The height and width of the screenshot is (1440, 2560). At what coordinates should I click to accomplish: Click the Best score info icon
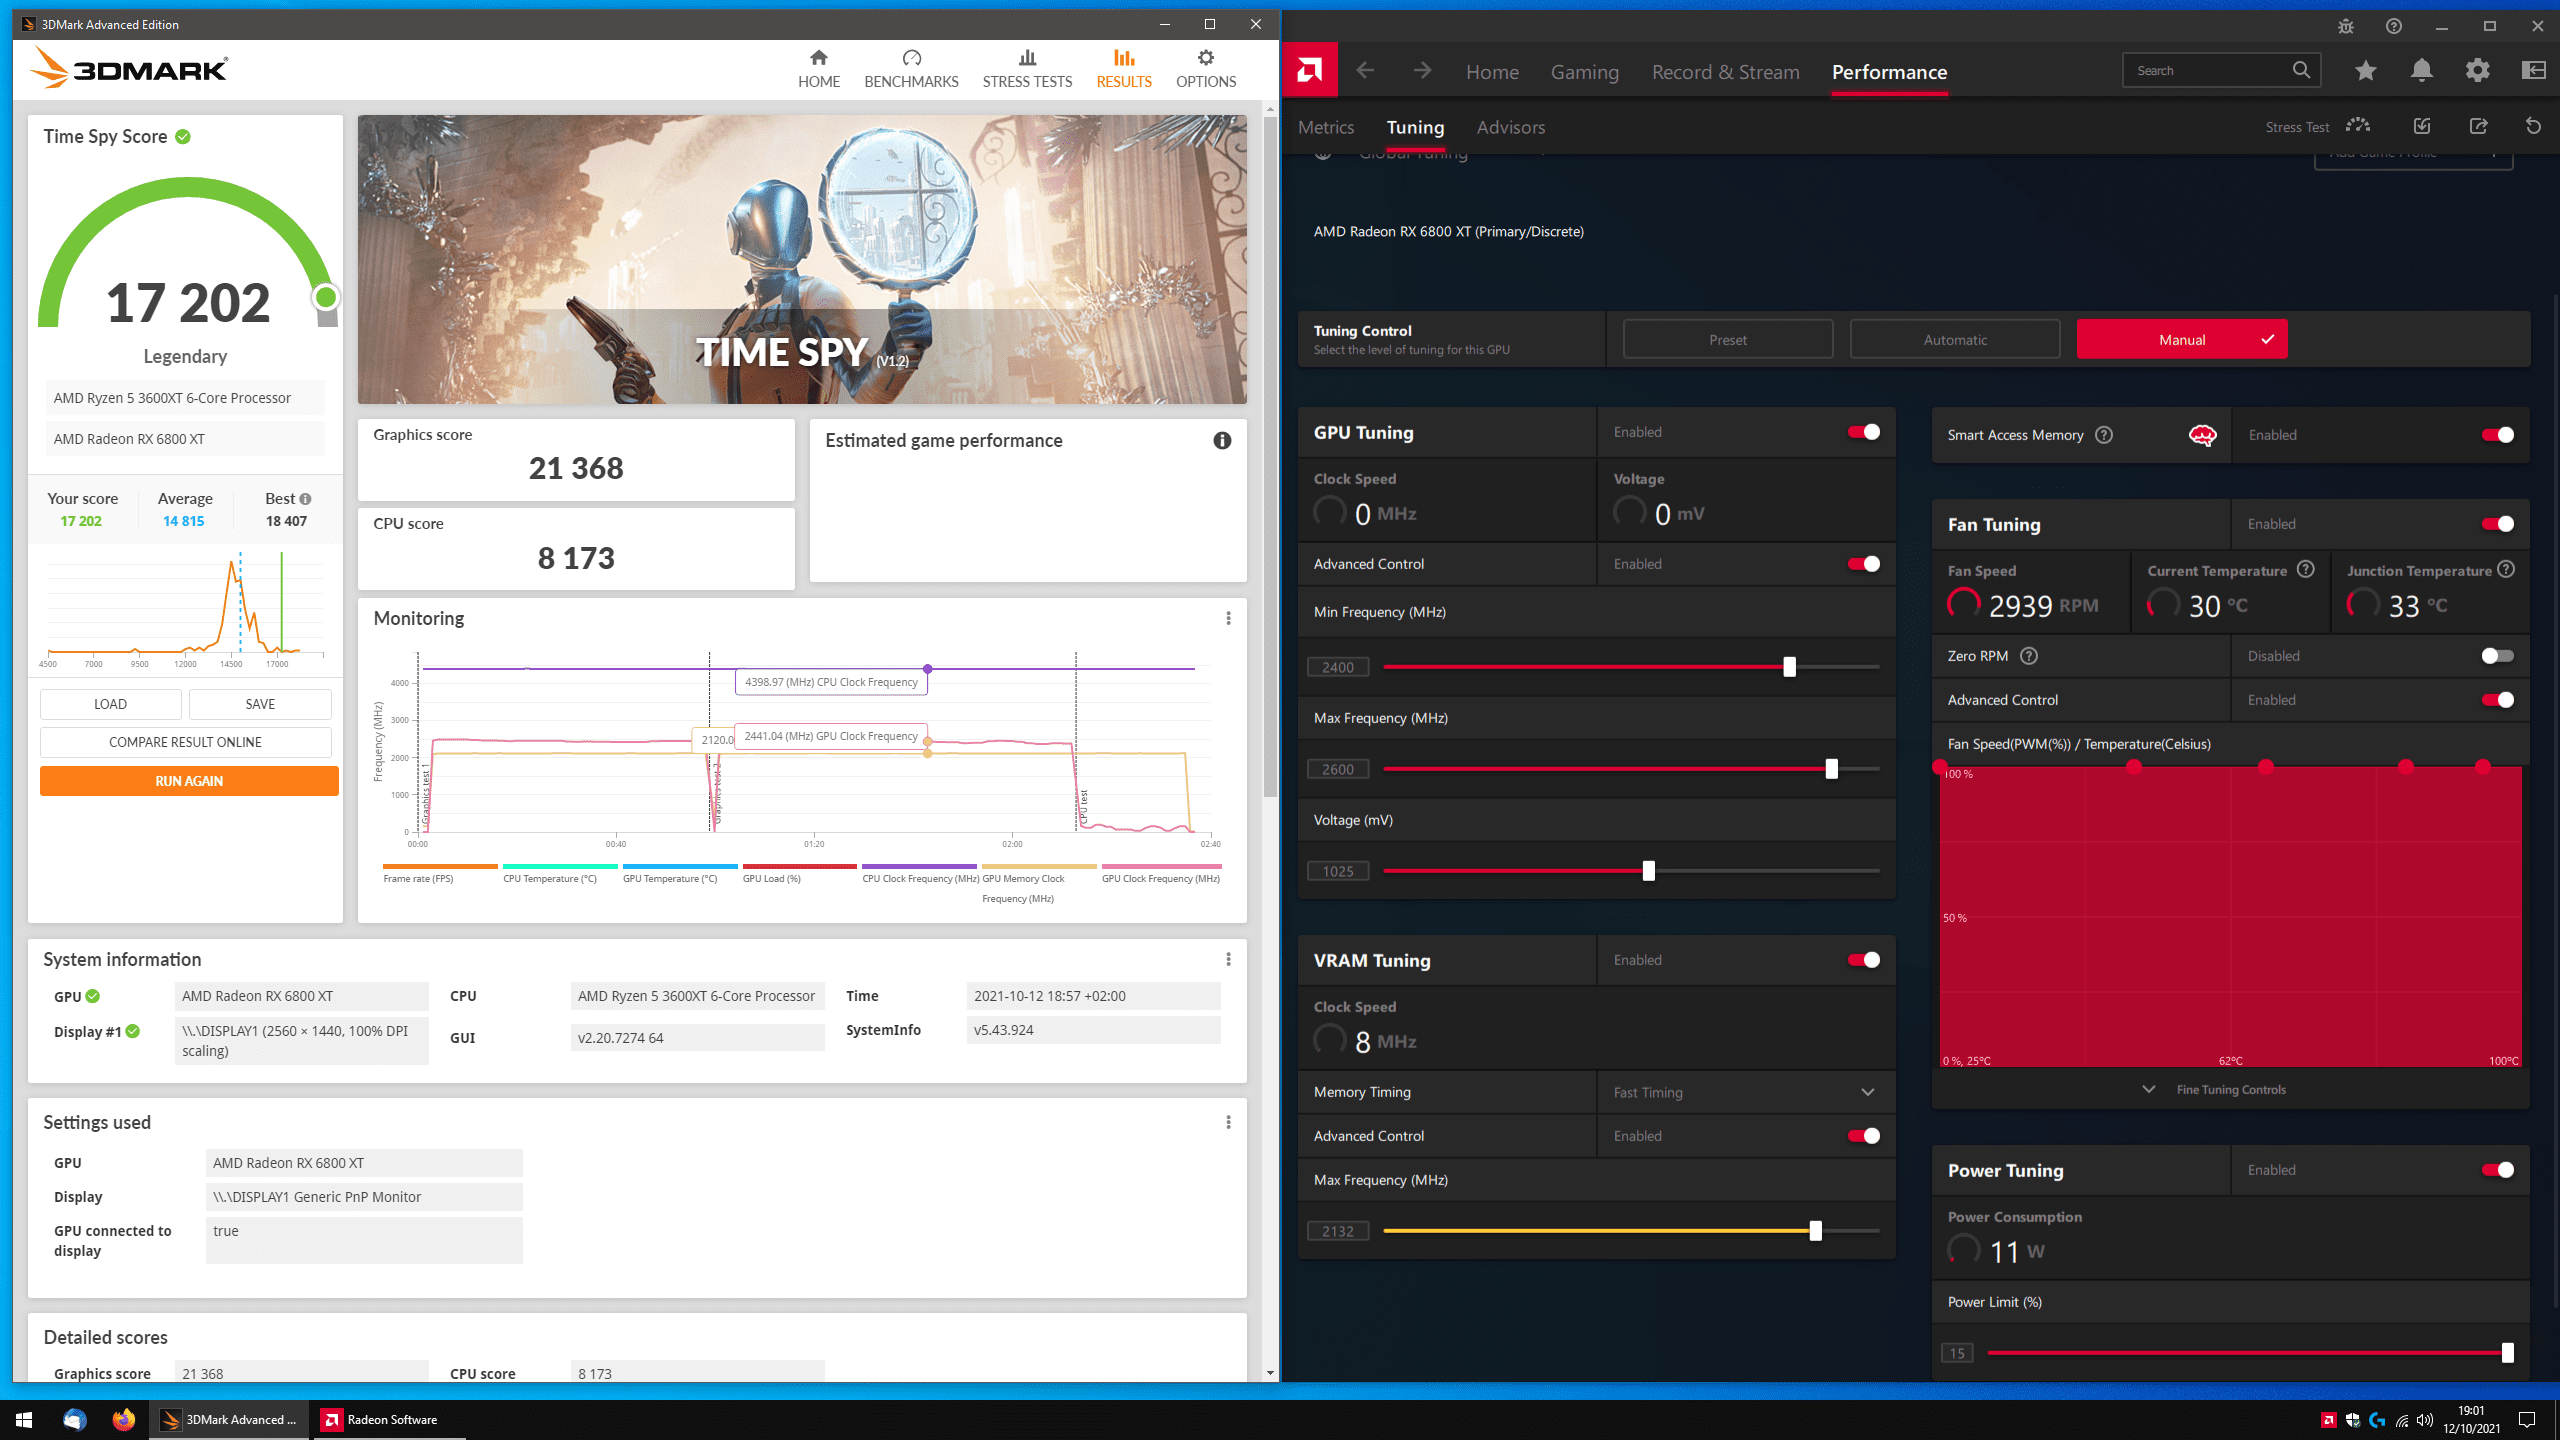[306, 499]
